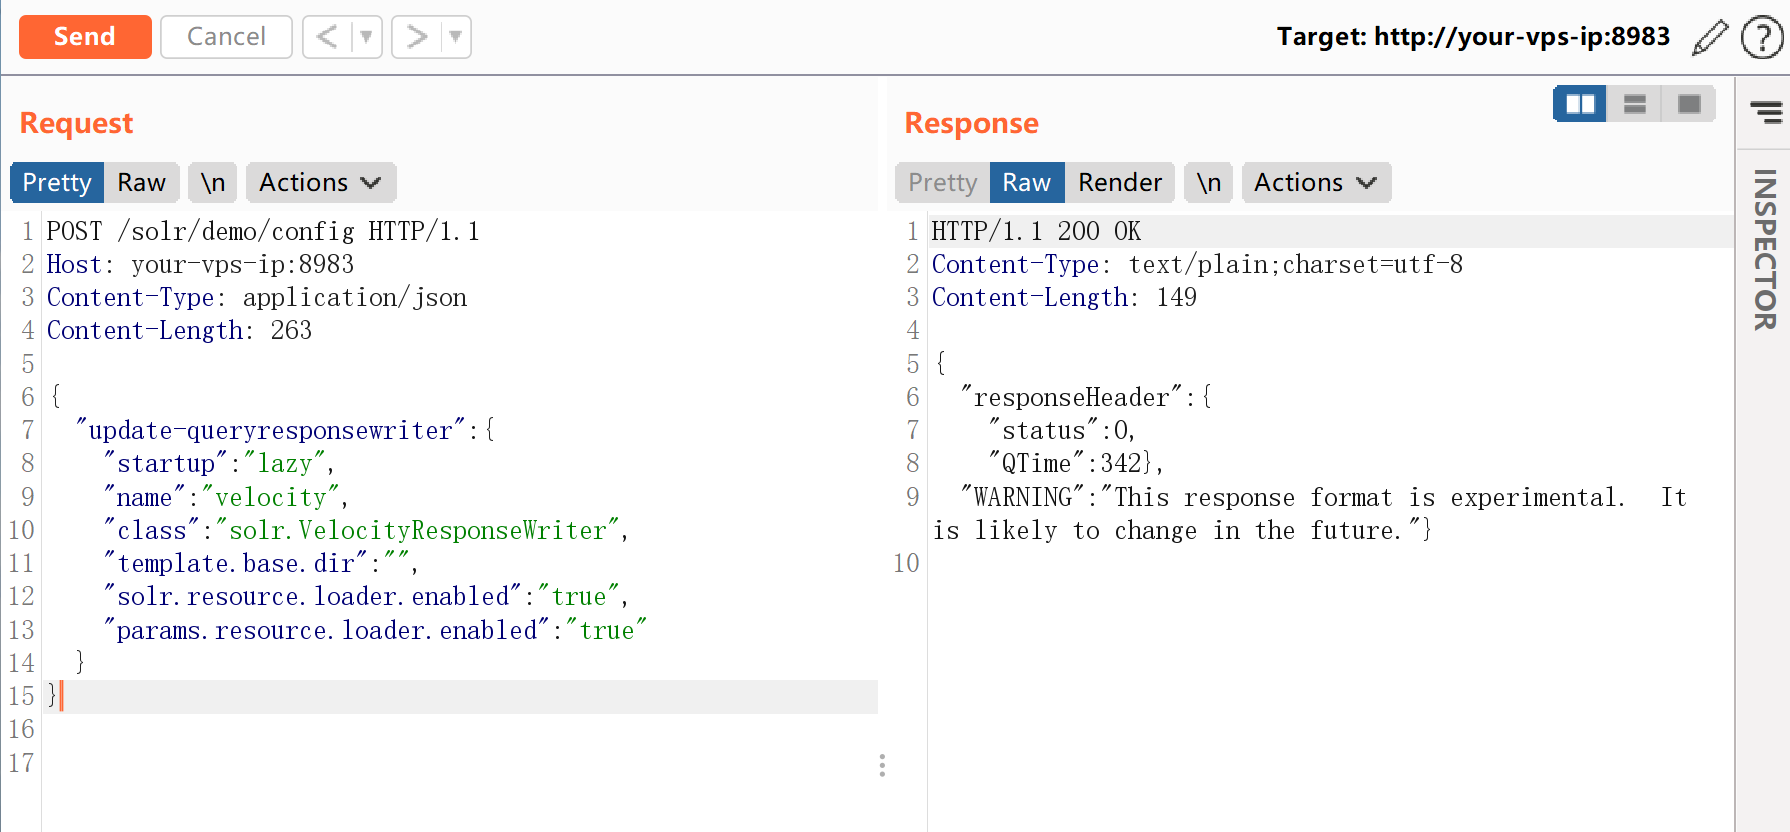Go forward to next request in history
1790x832 pixels.
pos(416,37)
